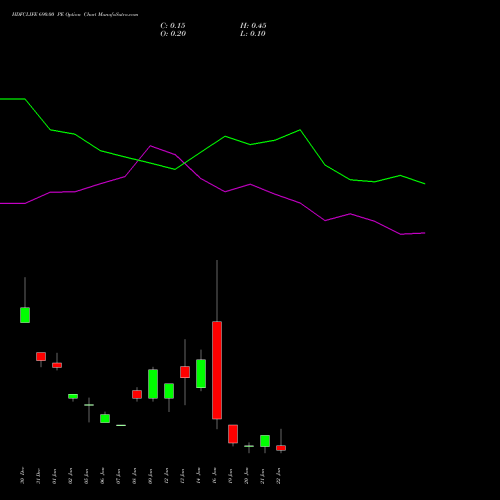Click the '12 Jan' date label
Viewport: 500px width, 500px height.
point(167,476)
